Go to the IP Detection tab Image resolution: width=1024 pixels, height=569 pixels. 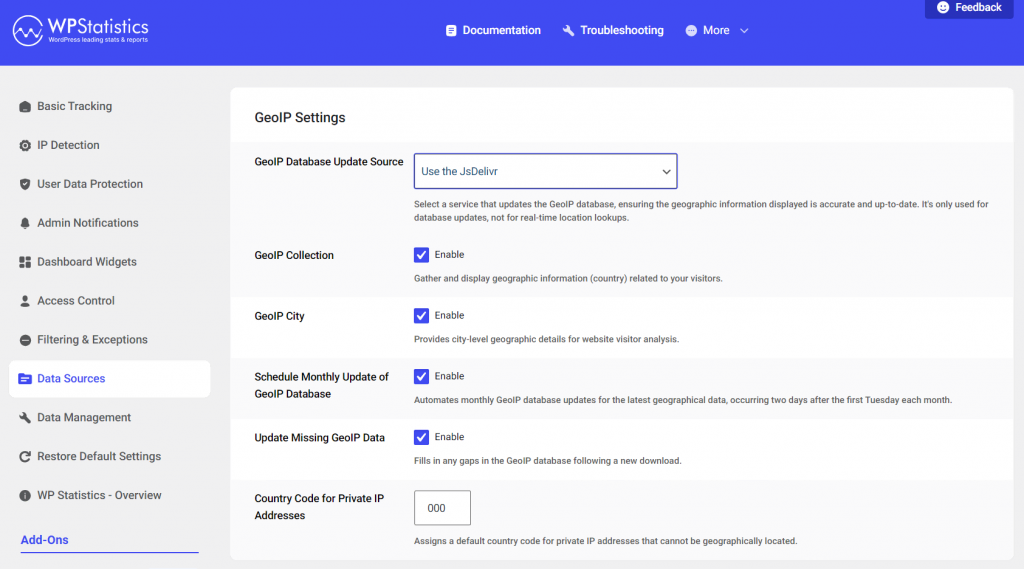click(110, 145)
